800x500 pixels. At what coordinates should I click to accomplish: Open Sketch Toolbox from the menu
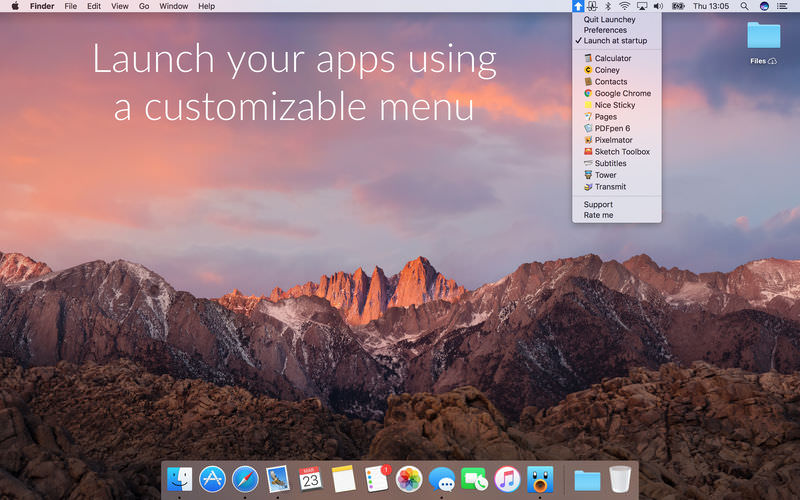[x=622, y=152]
